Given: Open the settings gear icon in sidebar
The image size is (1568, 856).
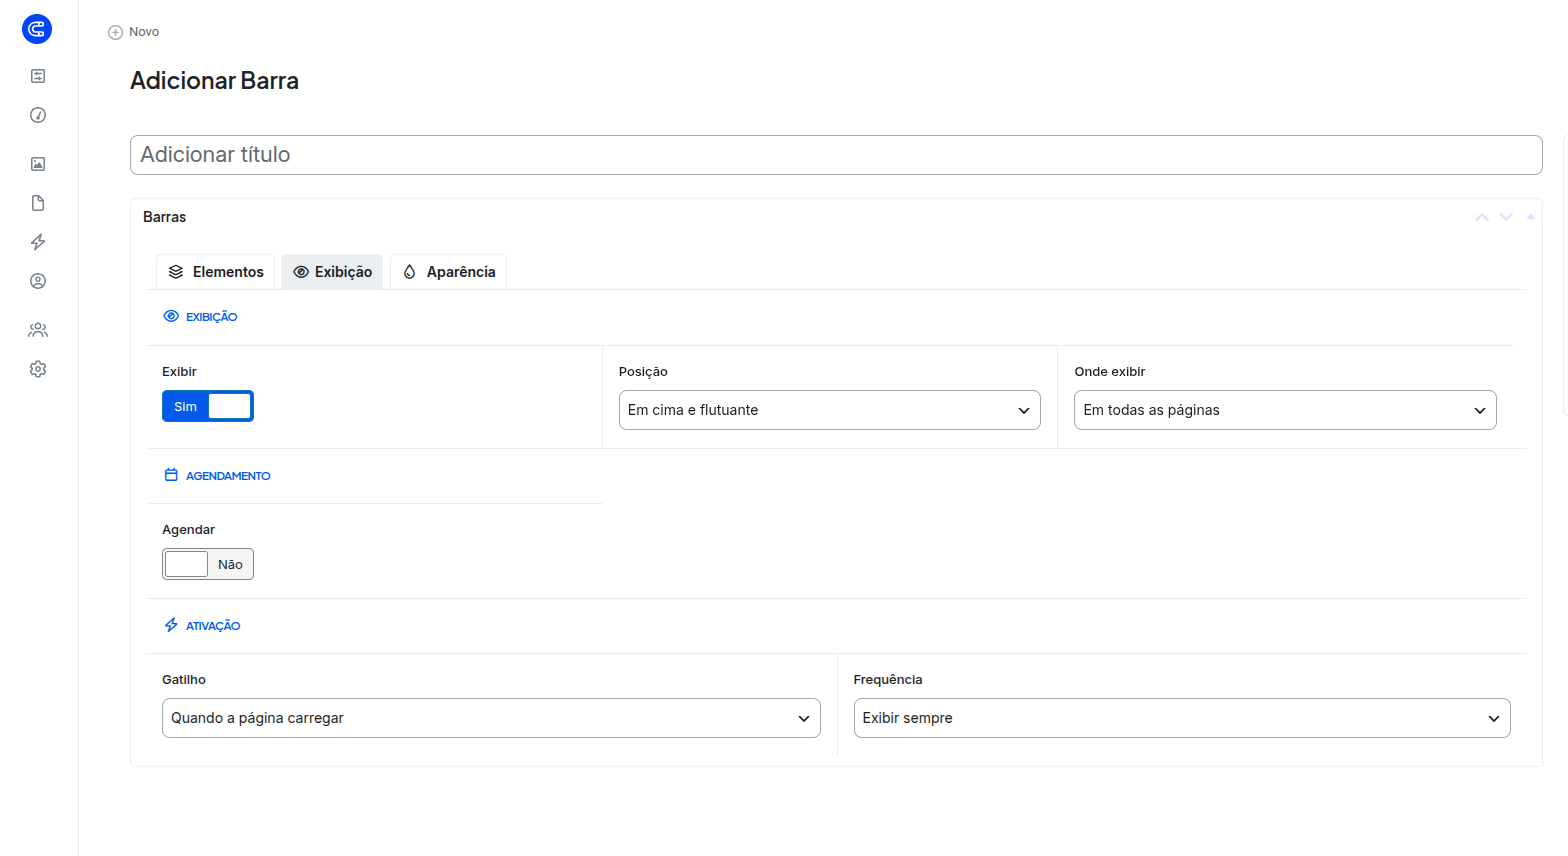Looking at the screenshot, I should point(38,369).
